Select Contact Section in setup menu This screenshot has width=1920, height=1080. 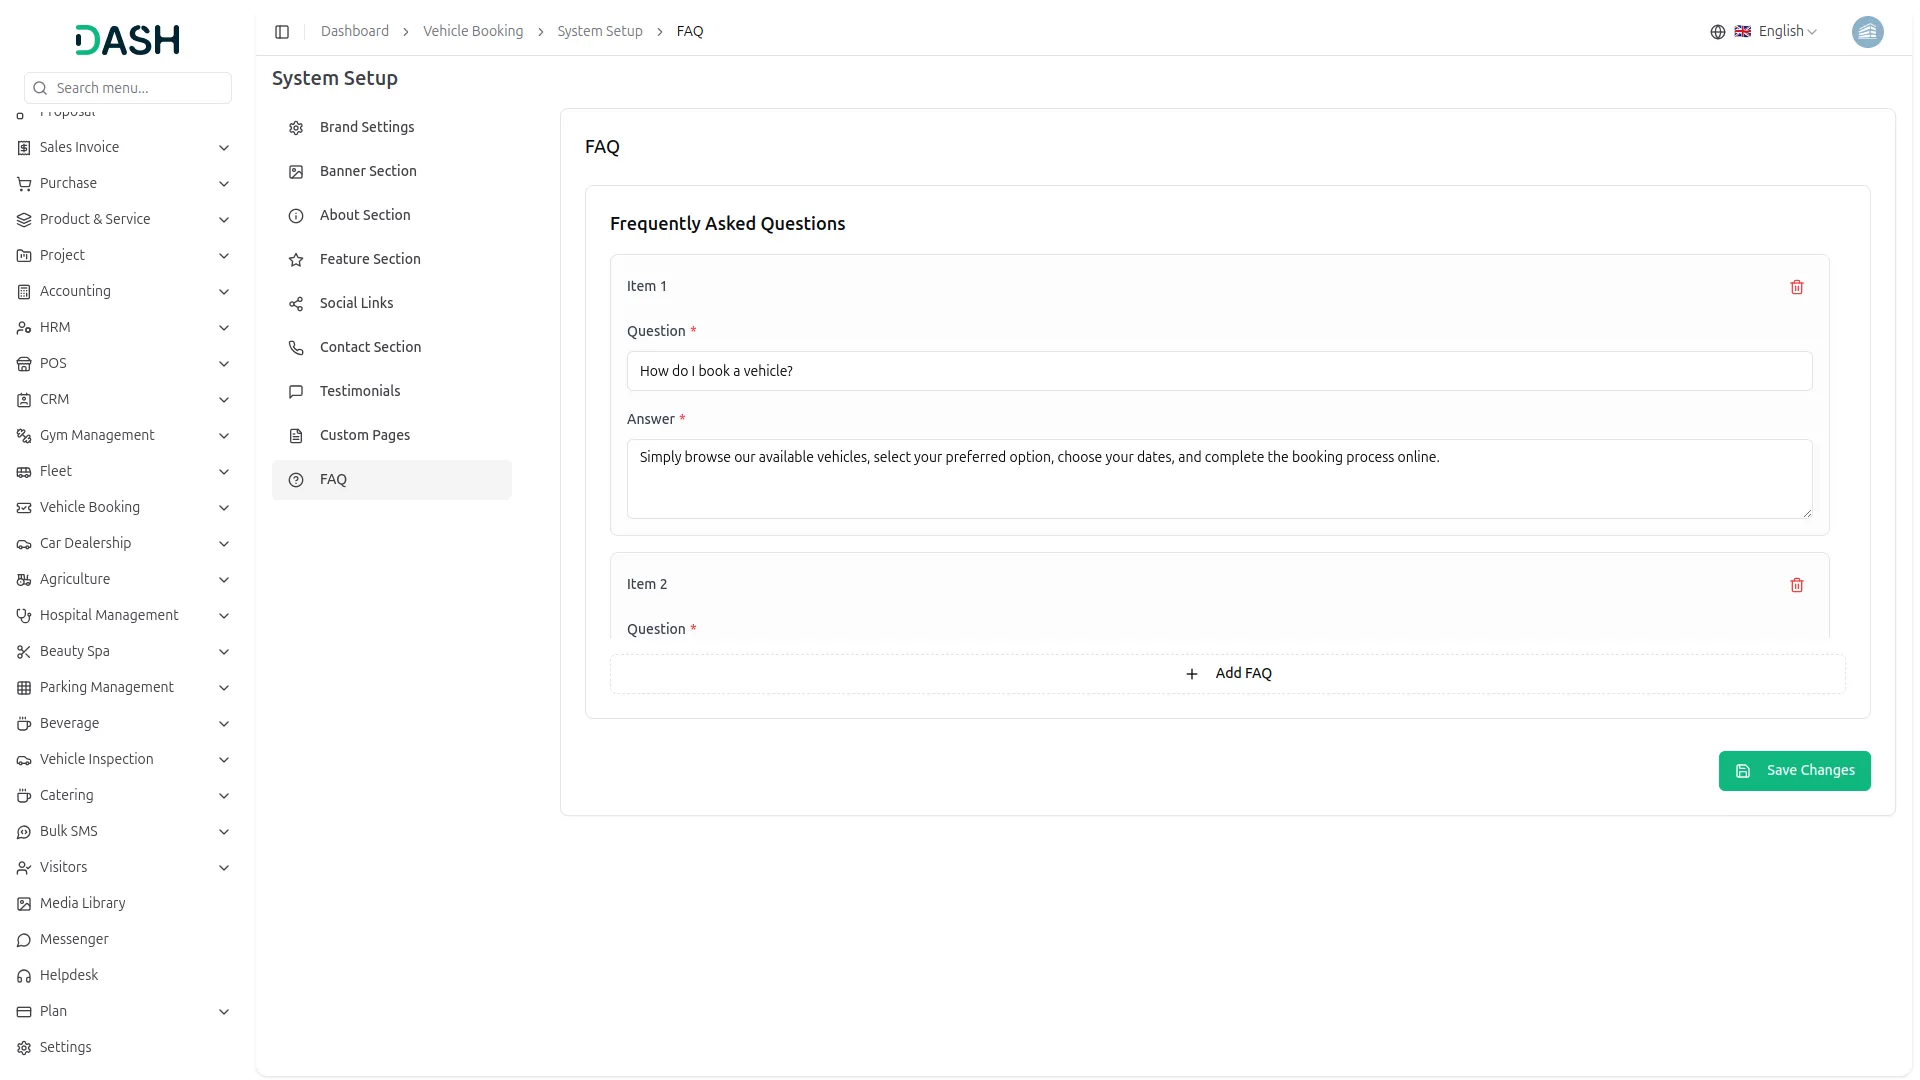coord(370,347)
